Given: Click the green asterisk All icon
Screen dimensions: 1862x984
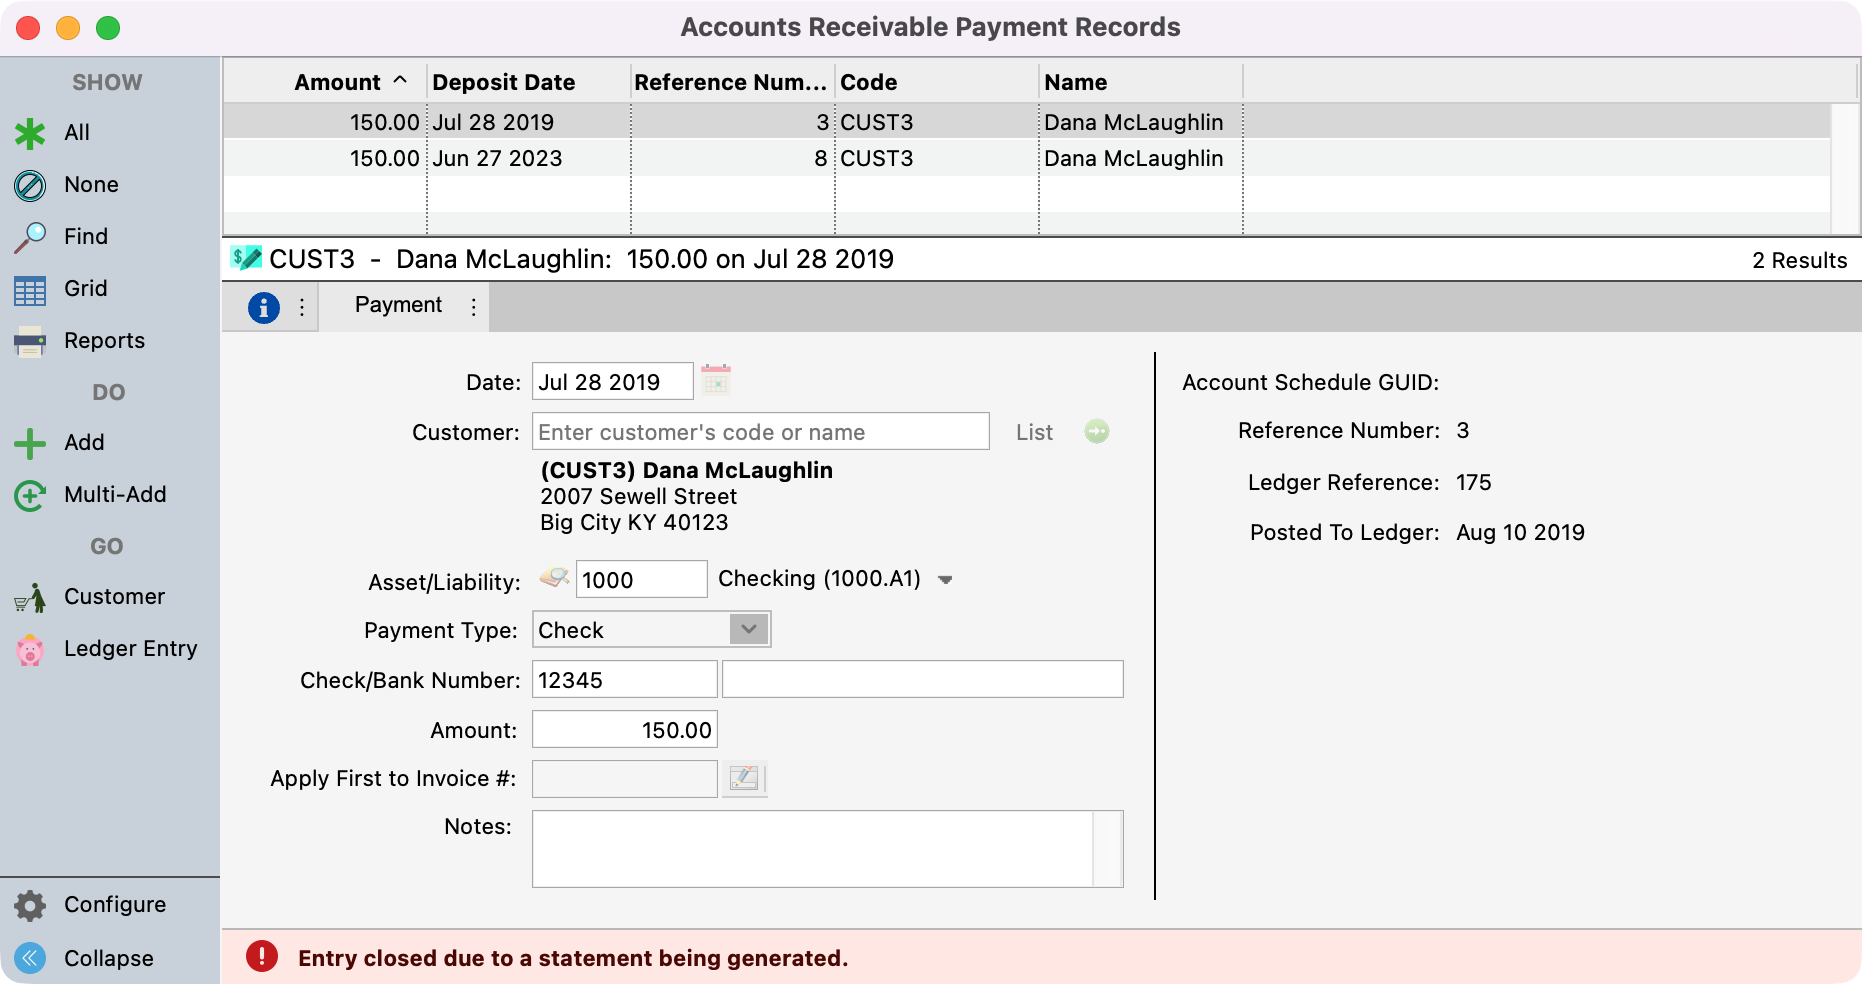Looking at the screenshot, I should (30, 133).
